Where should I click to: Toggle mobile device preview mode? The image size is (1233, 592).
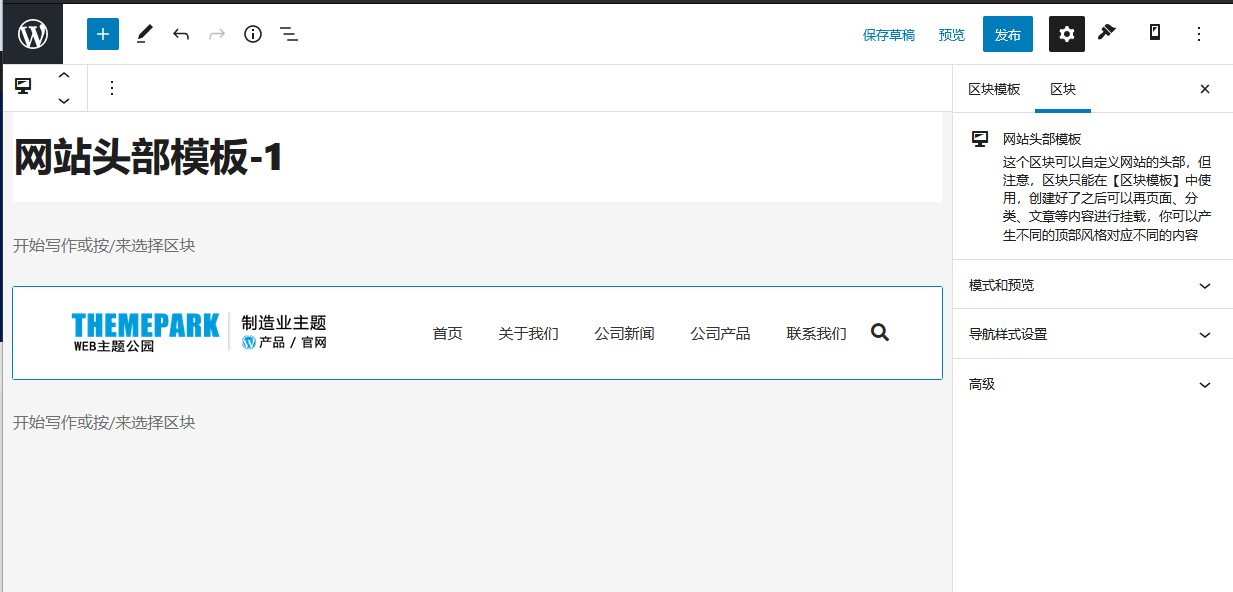pyautogui.click(x=1154, y=33)
